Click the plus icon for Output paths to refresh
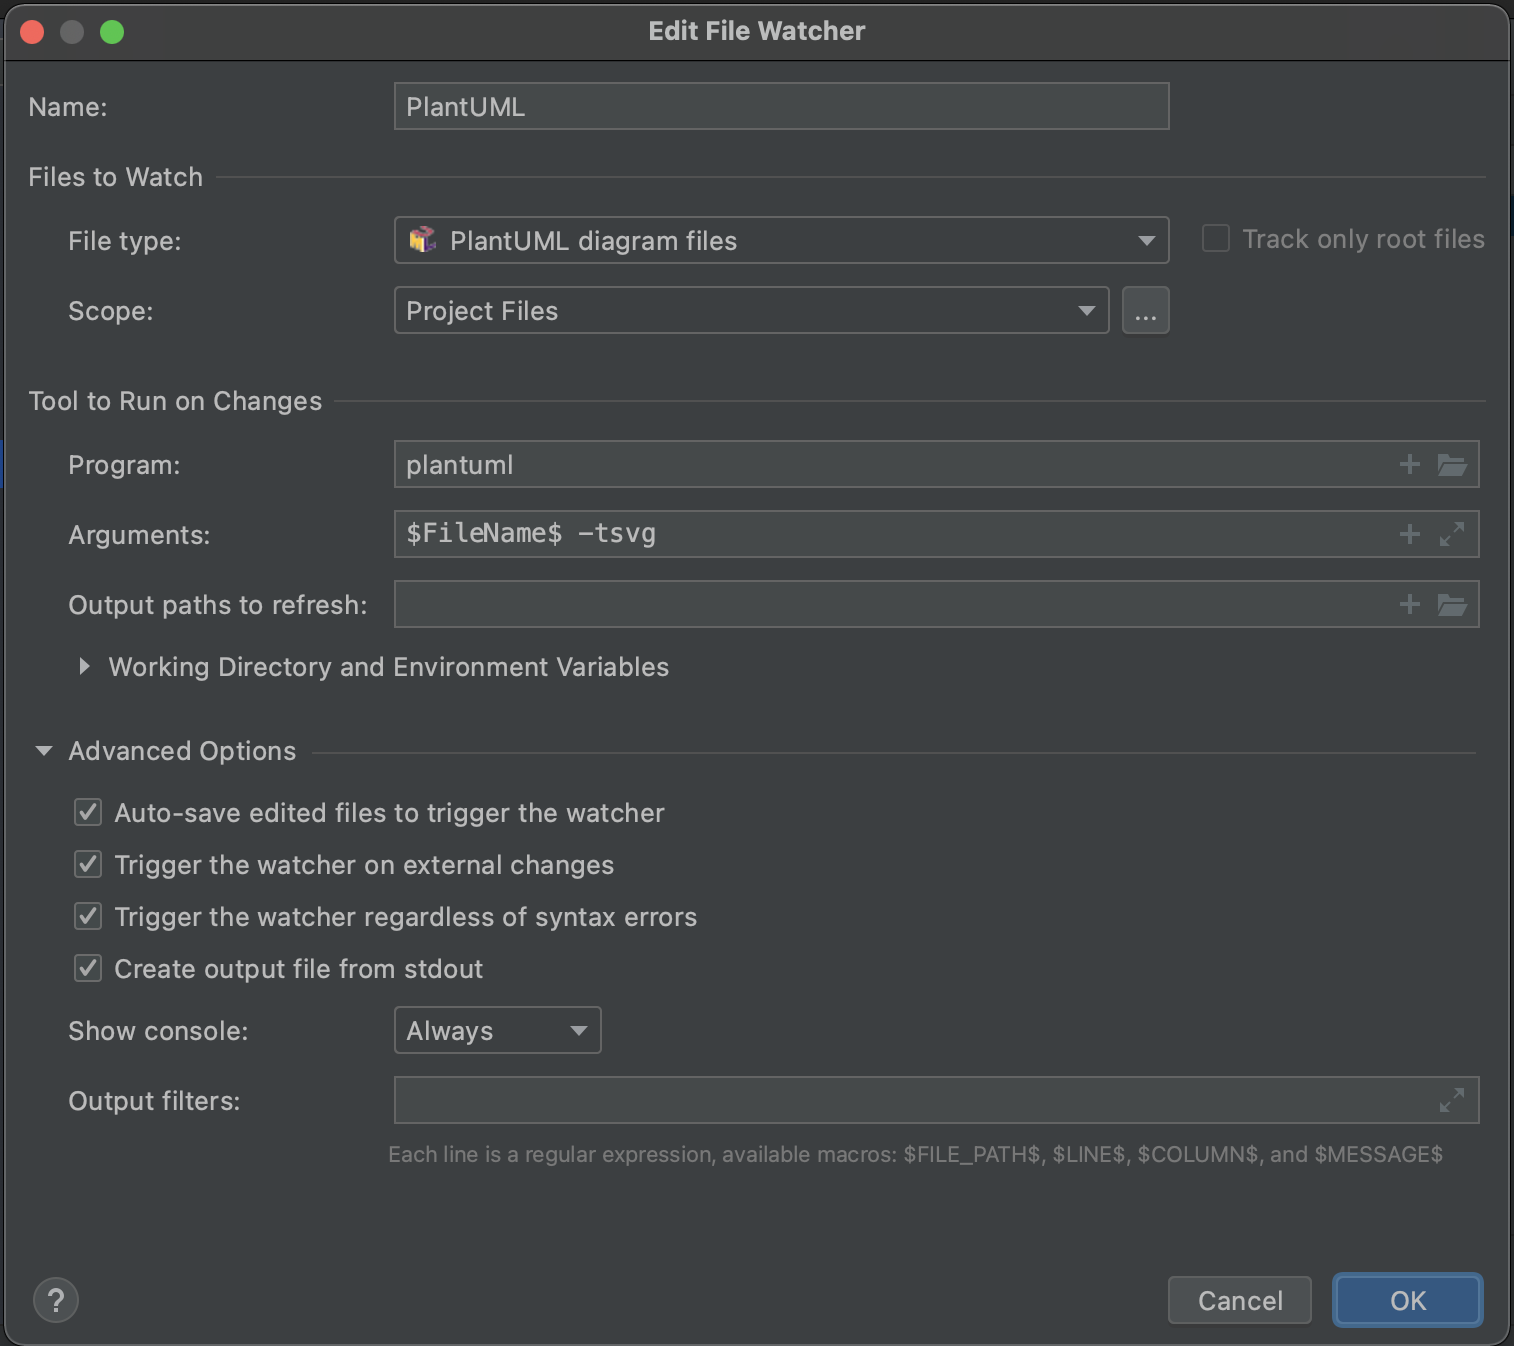 [1410, 604]
